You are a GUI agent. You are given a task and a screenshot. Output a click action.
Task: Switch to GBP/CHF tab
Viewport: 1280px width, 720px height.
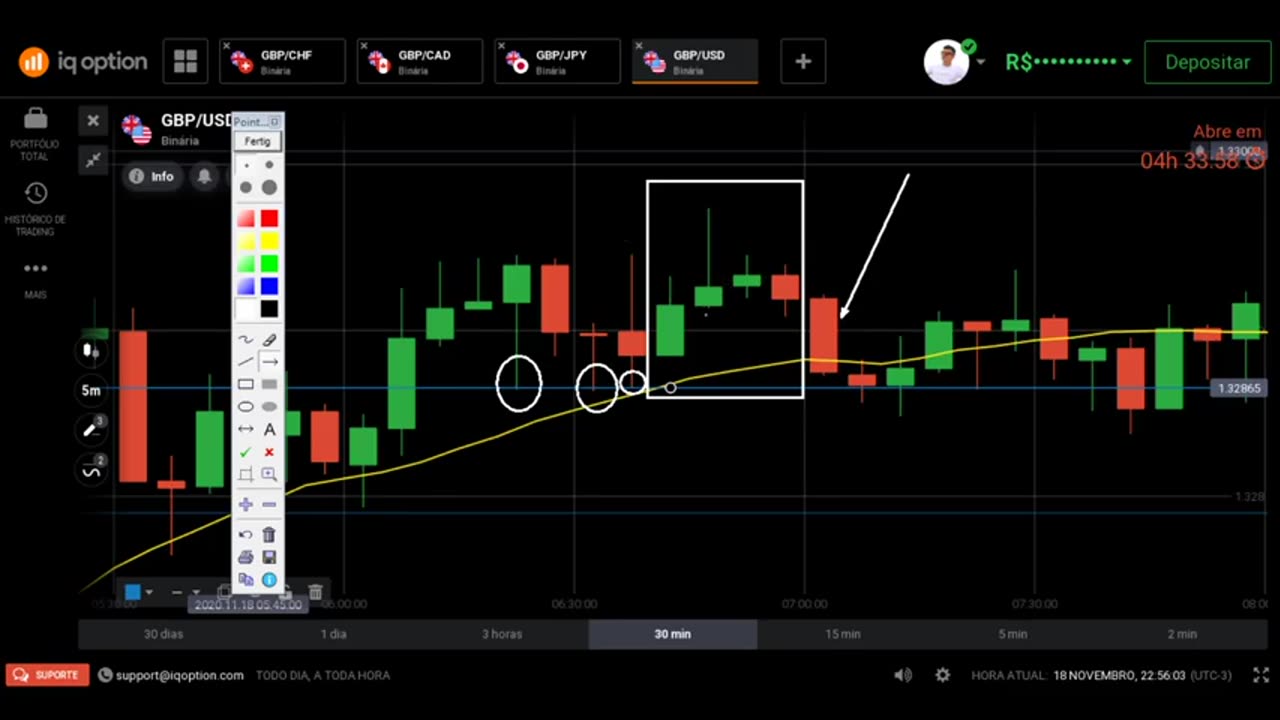(x=282, y=62)
